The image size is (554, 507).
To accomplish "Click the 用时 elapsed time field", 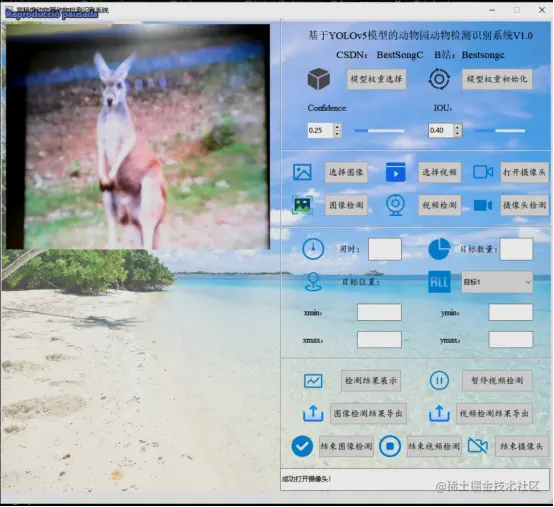I will [385, 249].
